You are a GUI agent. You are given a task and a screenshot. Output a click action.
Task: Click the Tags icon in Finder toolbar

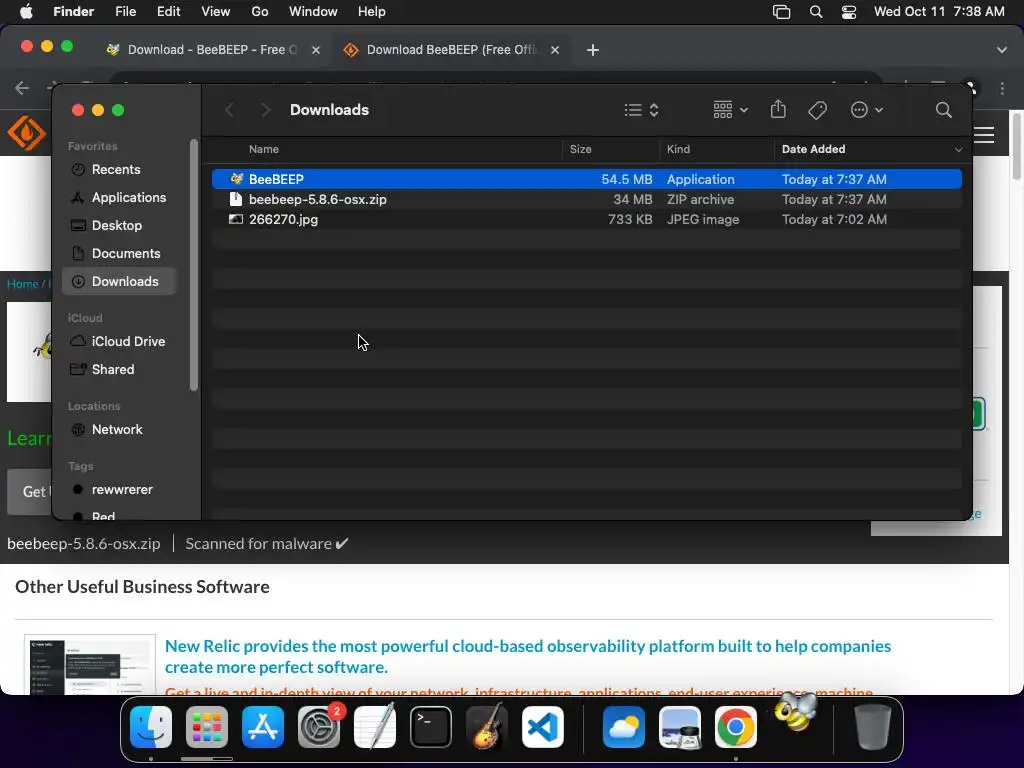[817, 110]
